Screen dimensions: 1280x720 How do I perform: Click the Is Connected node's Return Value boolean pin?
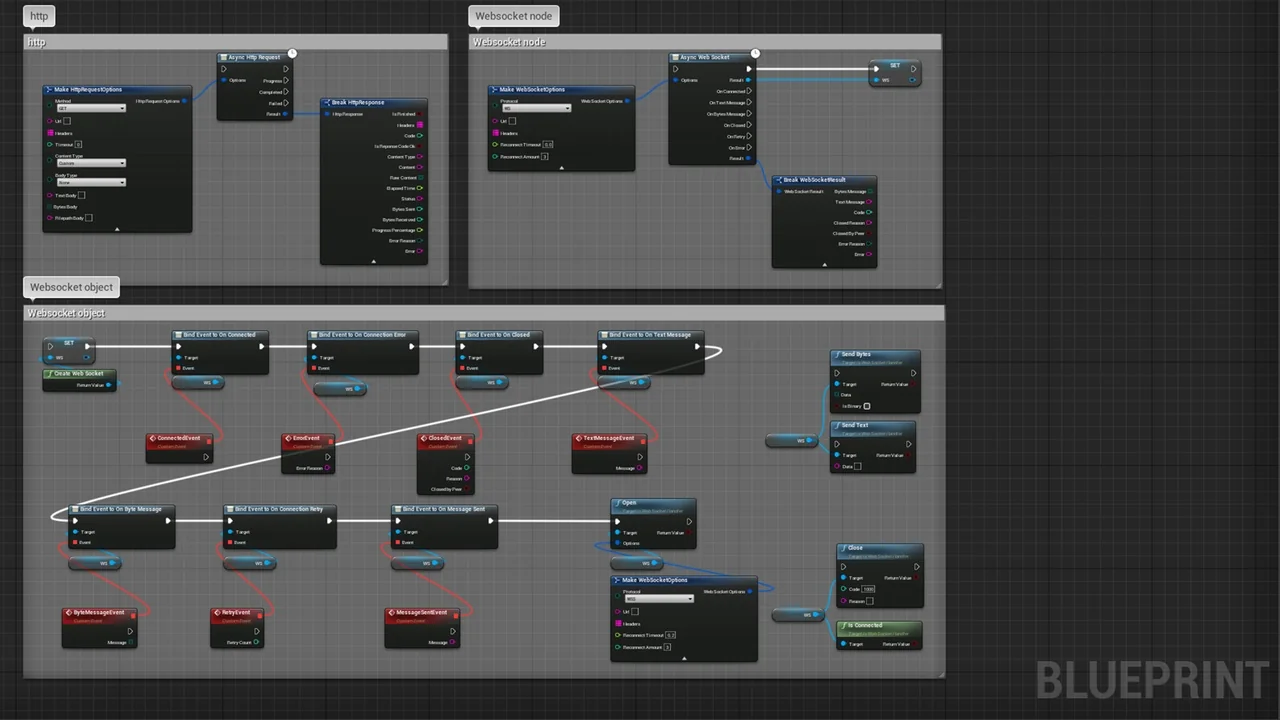[915, 644]
